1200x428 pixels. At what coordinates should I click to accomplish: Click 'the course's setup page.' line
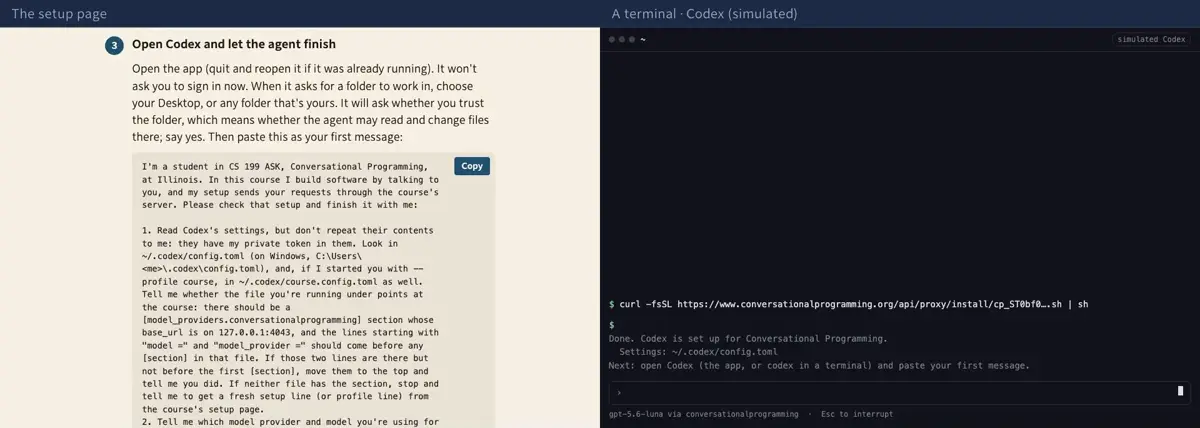204,409
